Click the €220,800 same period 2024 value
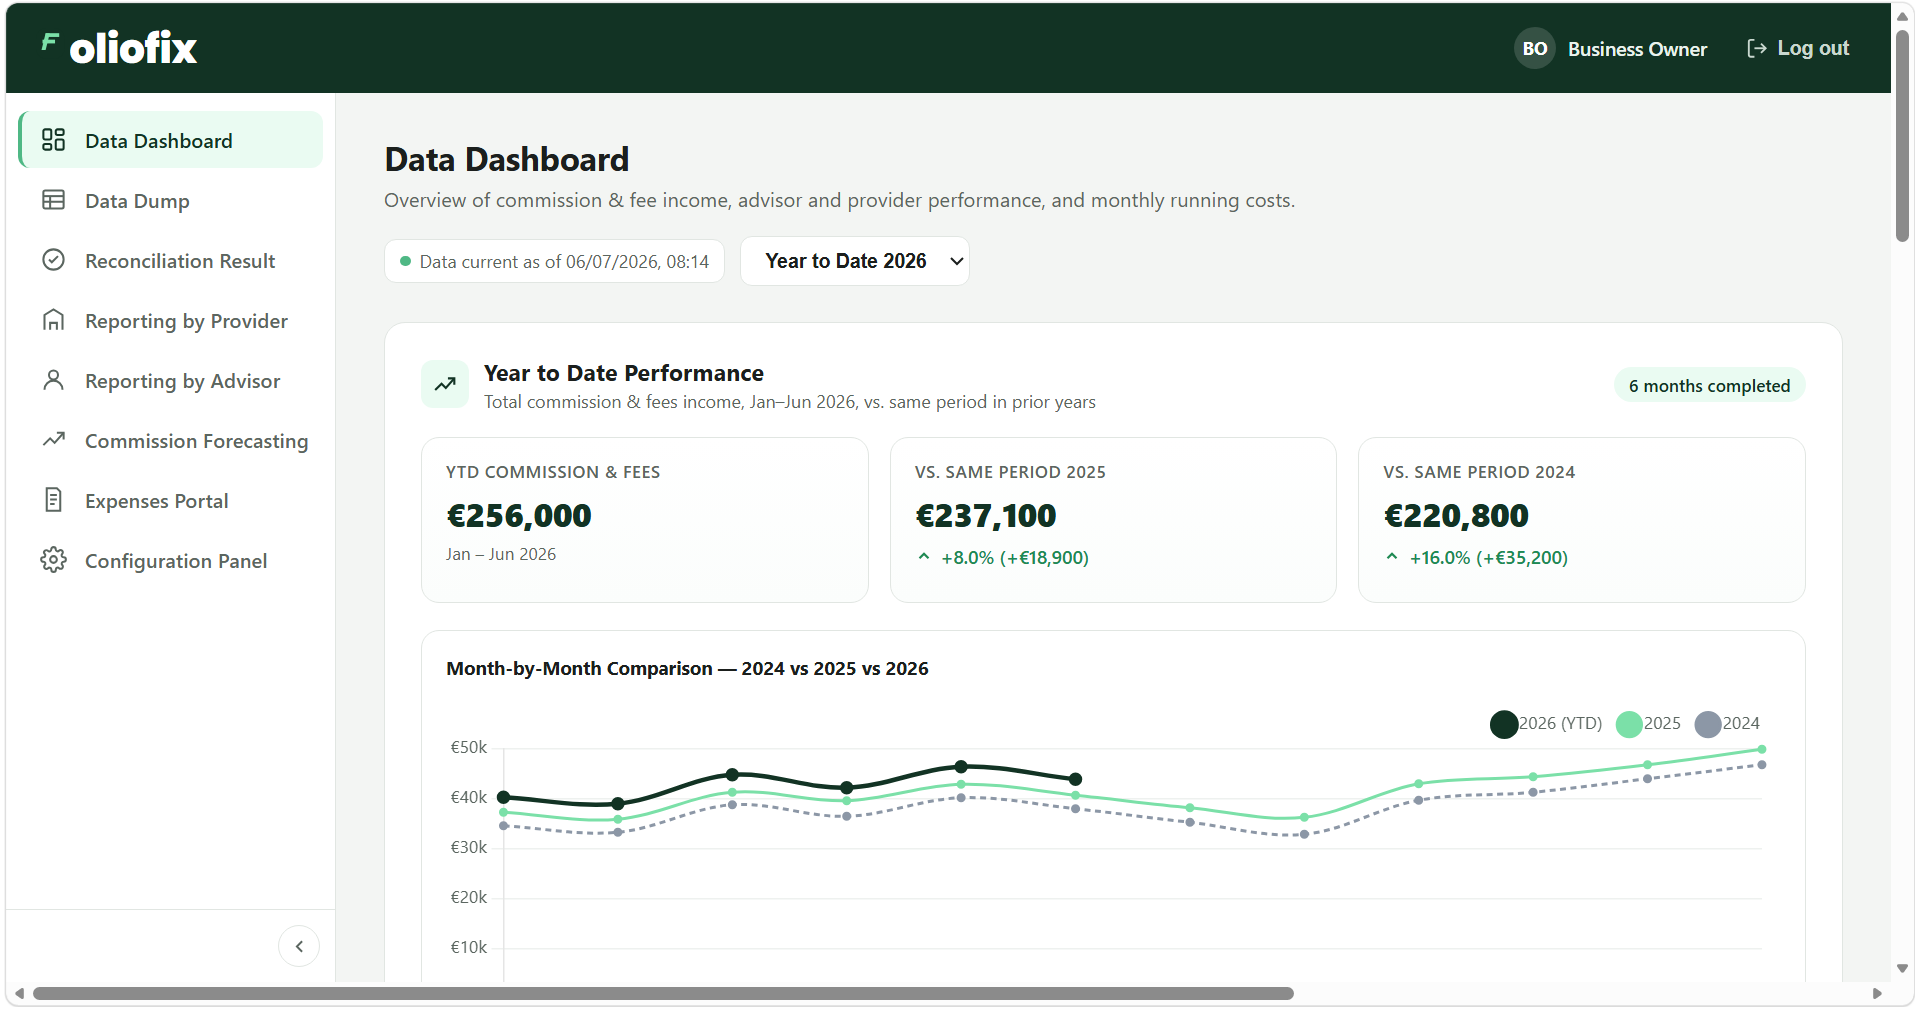Screen dimensions: 1918x1011 (1456, 515)
